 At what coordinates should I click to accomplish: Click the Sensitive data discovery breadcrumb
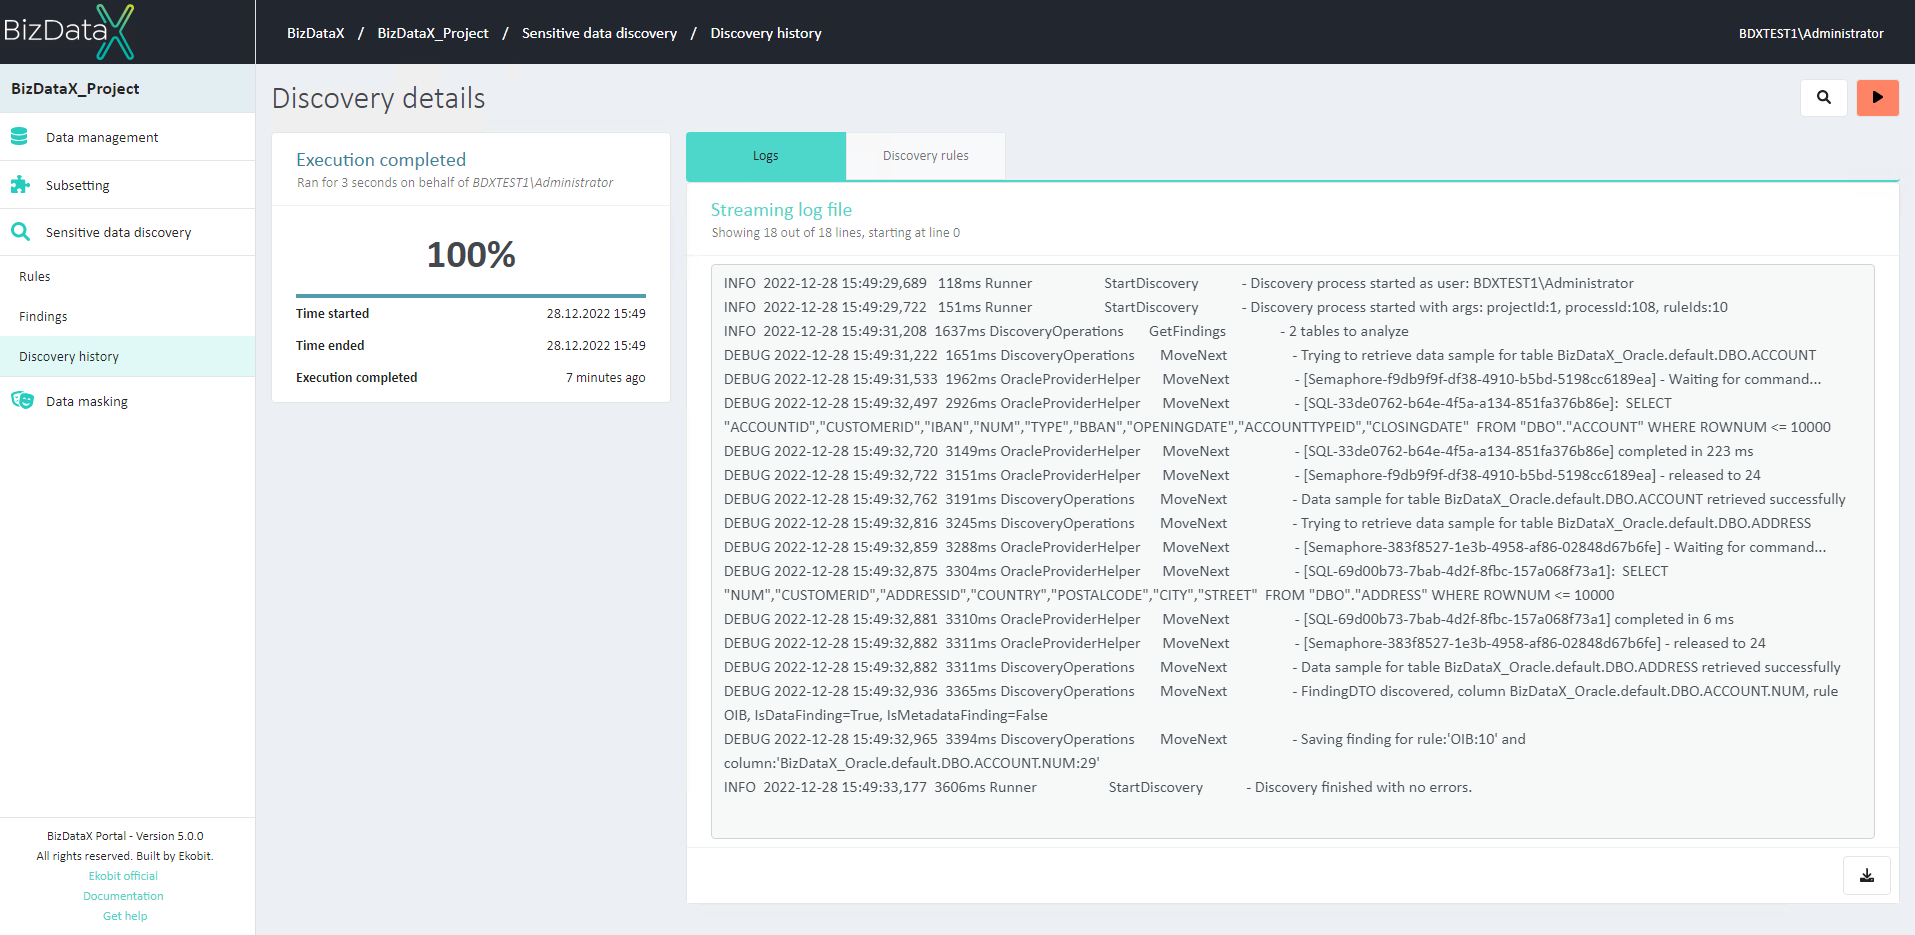(599, 33)
